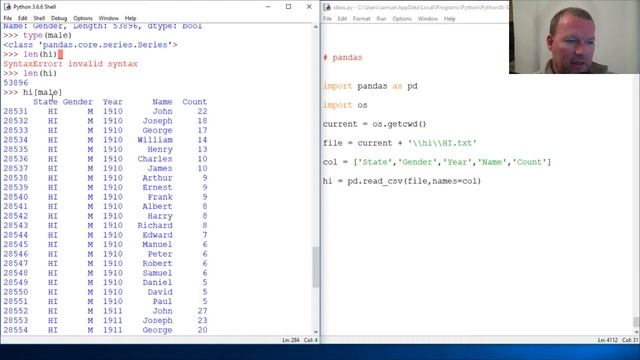Open Options menu in Python Shell window

click(83, 18)
